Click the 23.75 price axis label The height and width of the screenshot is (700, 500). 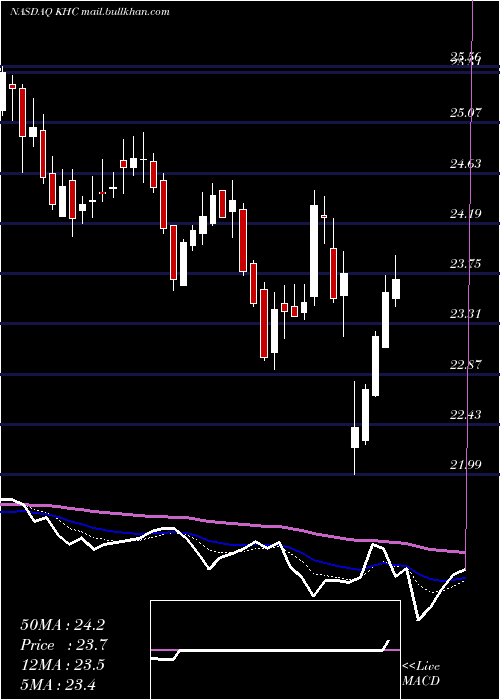[x=466, y=264]
